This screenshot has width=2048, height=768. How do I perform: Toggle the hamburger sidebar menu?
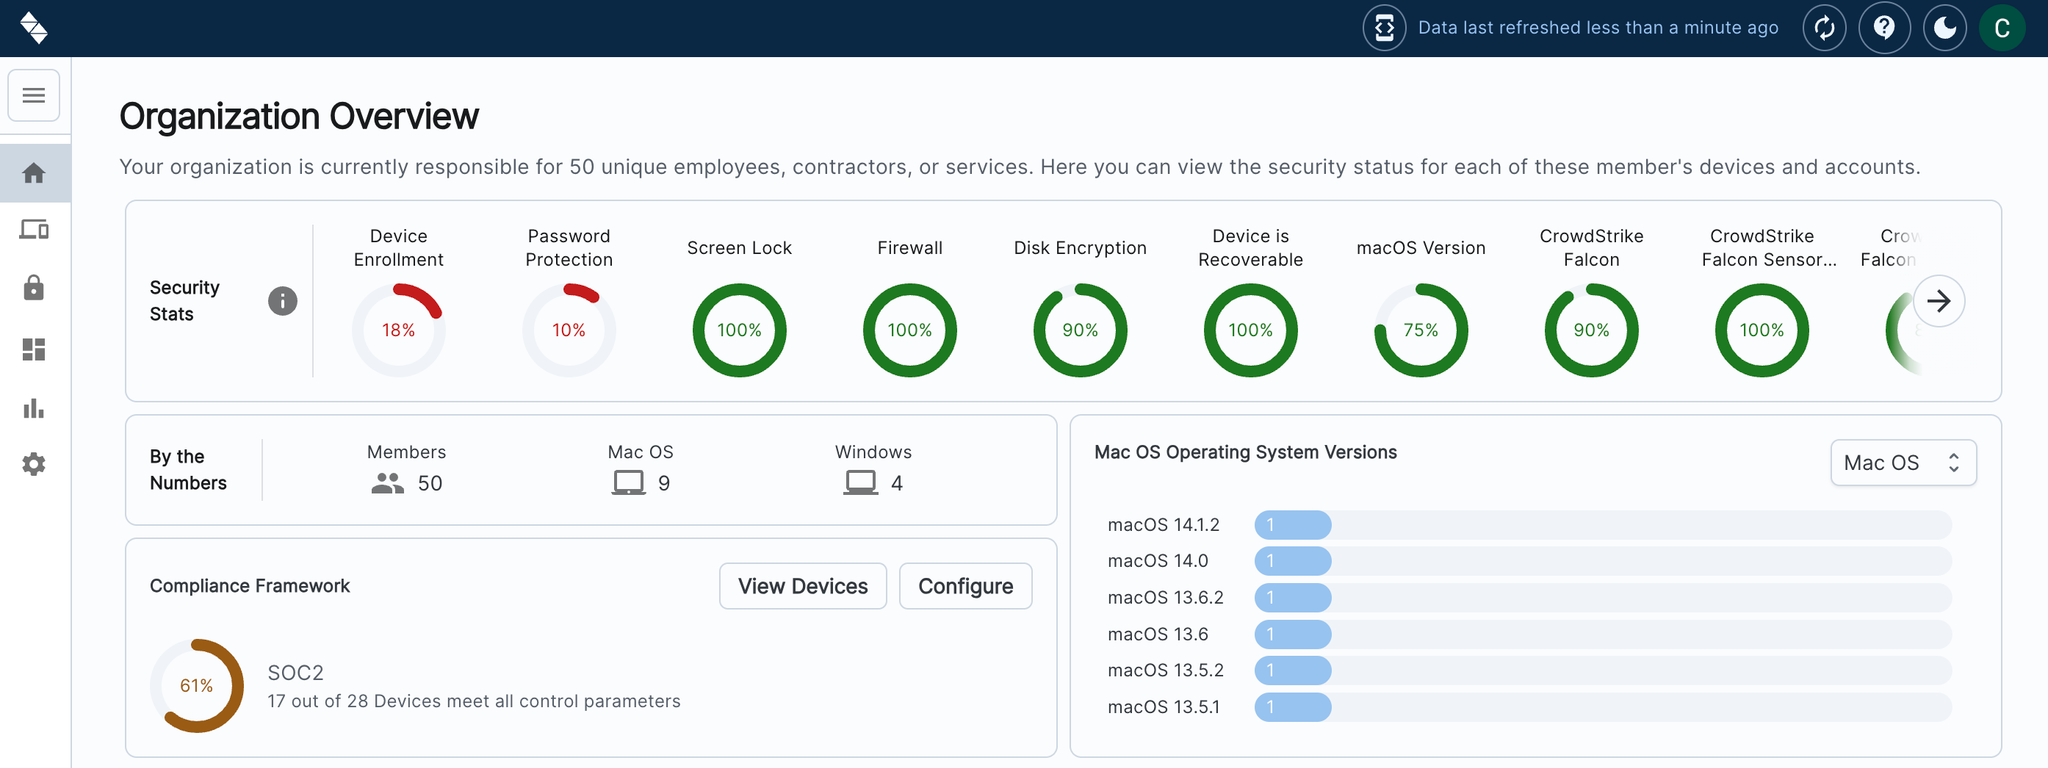[34, 95]
